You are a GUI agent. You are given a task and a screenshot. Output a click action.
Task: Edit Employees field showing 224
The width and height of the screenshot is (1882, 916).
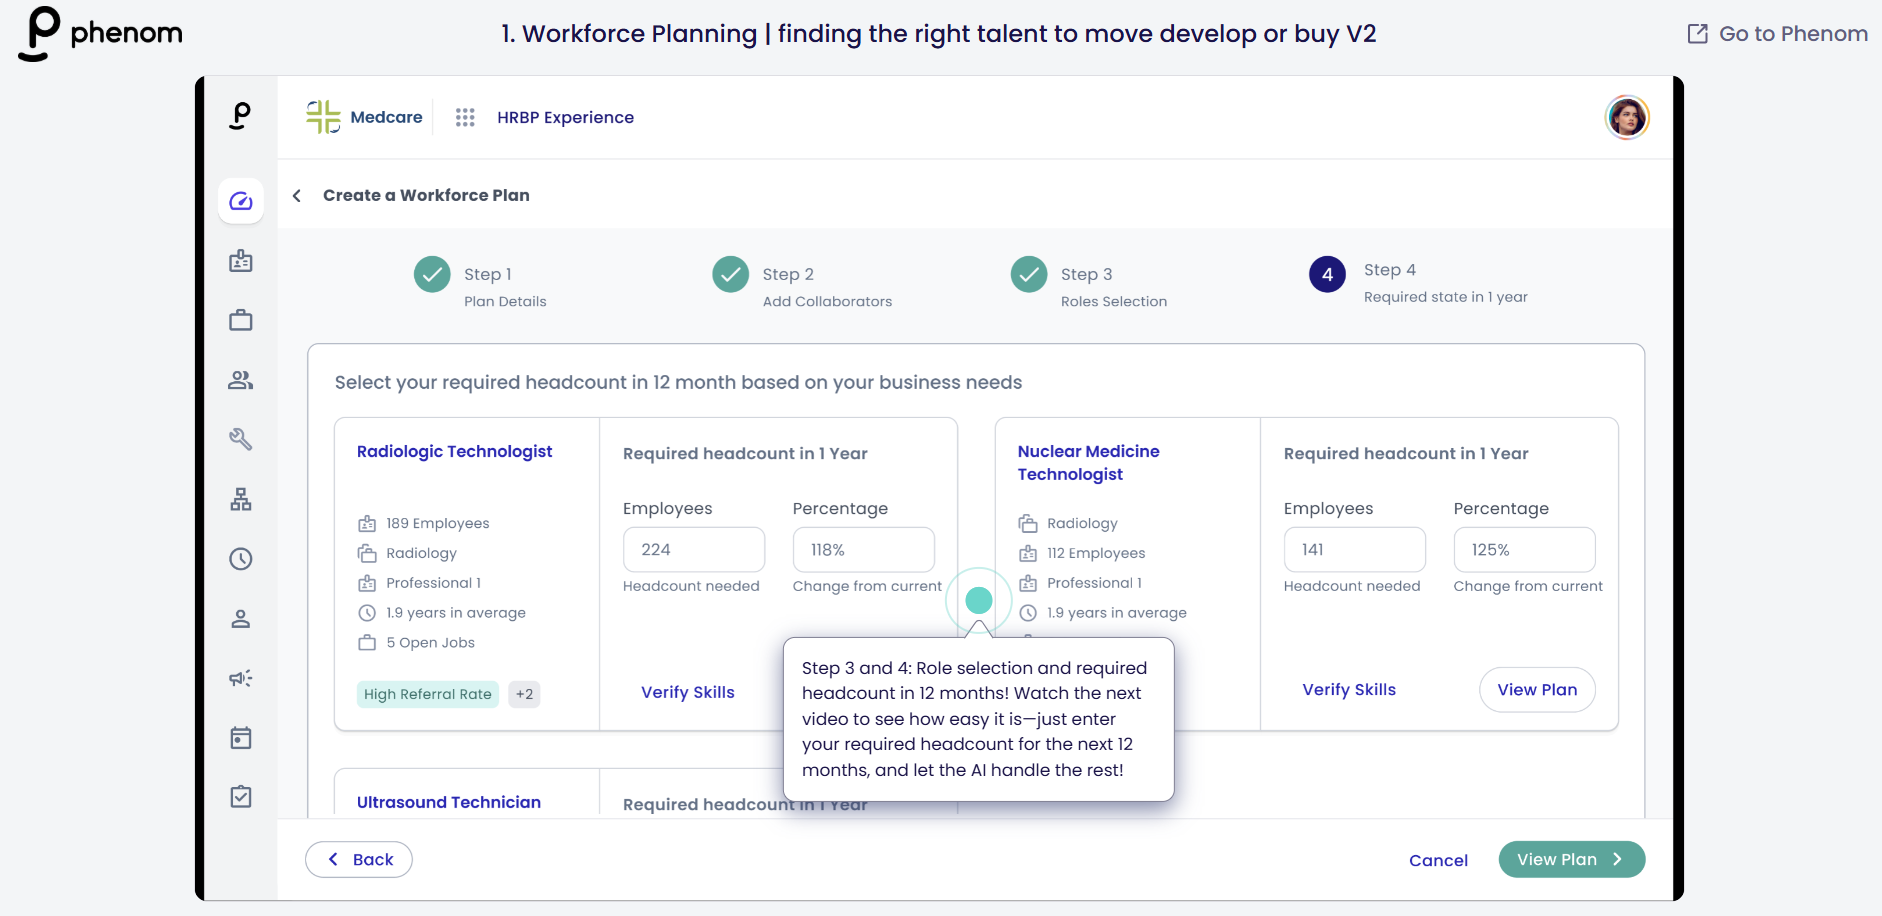tap(694, 550)
